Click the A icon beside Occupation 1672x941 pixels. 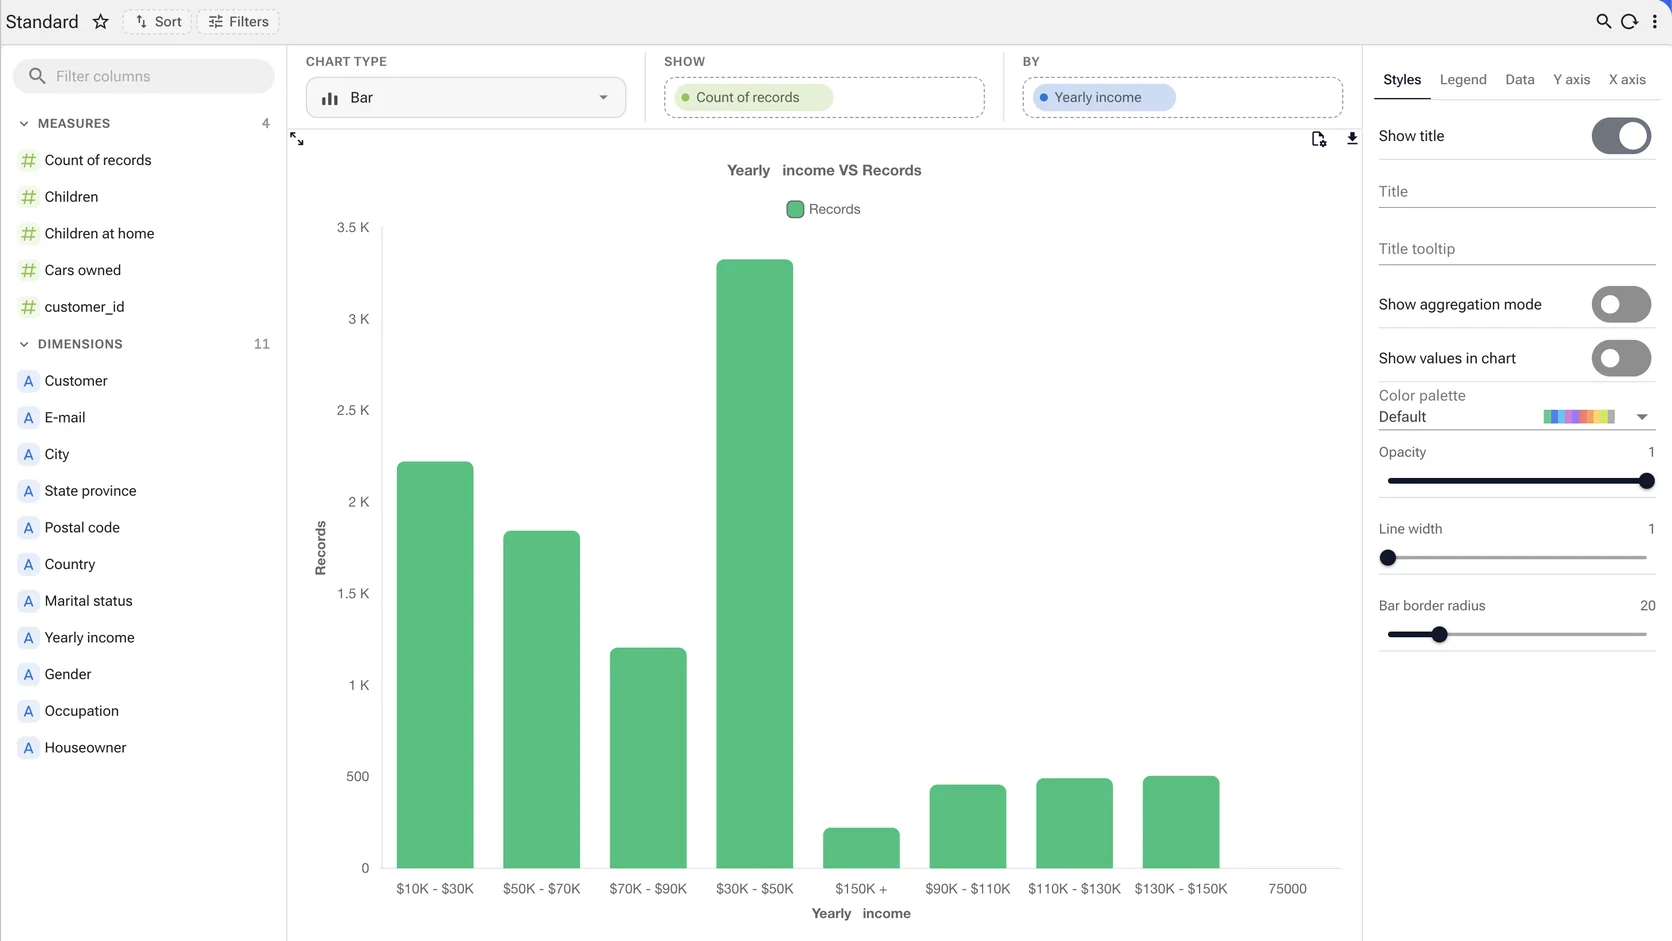pos(28,711)
